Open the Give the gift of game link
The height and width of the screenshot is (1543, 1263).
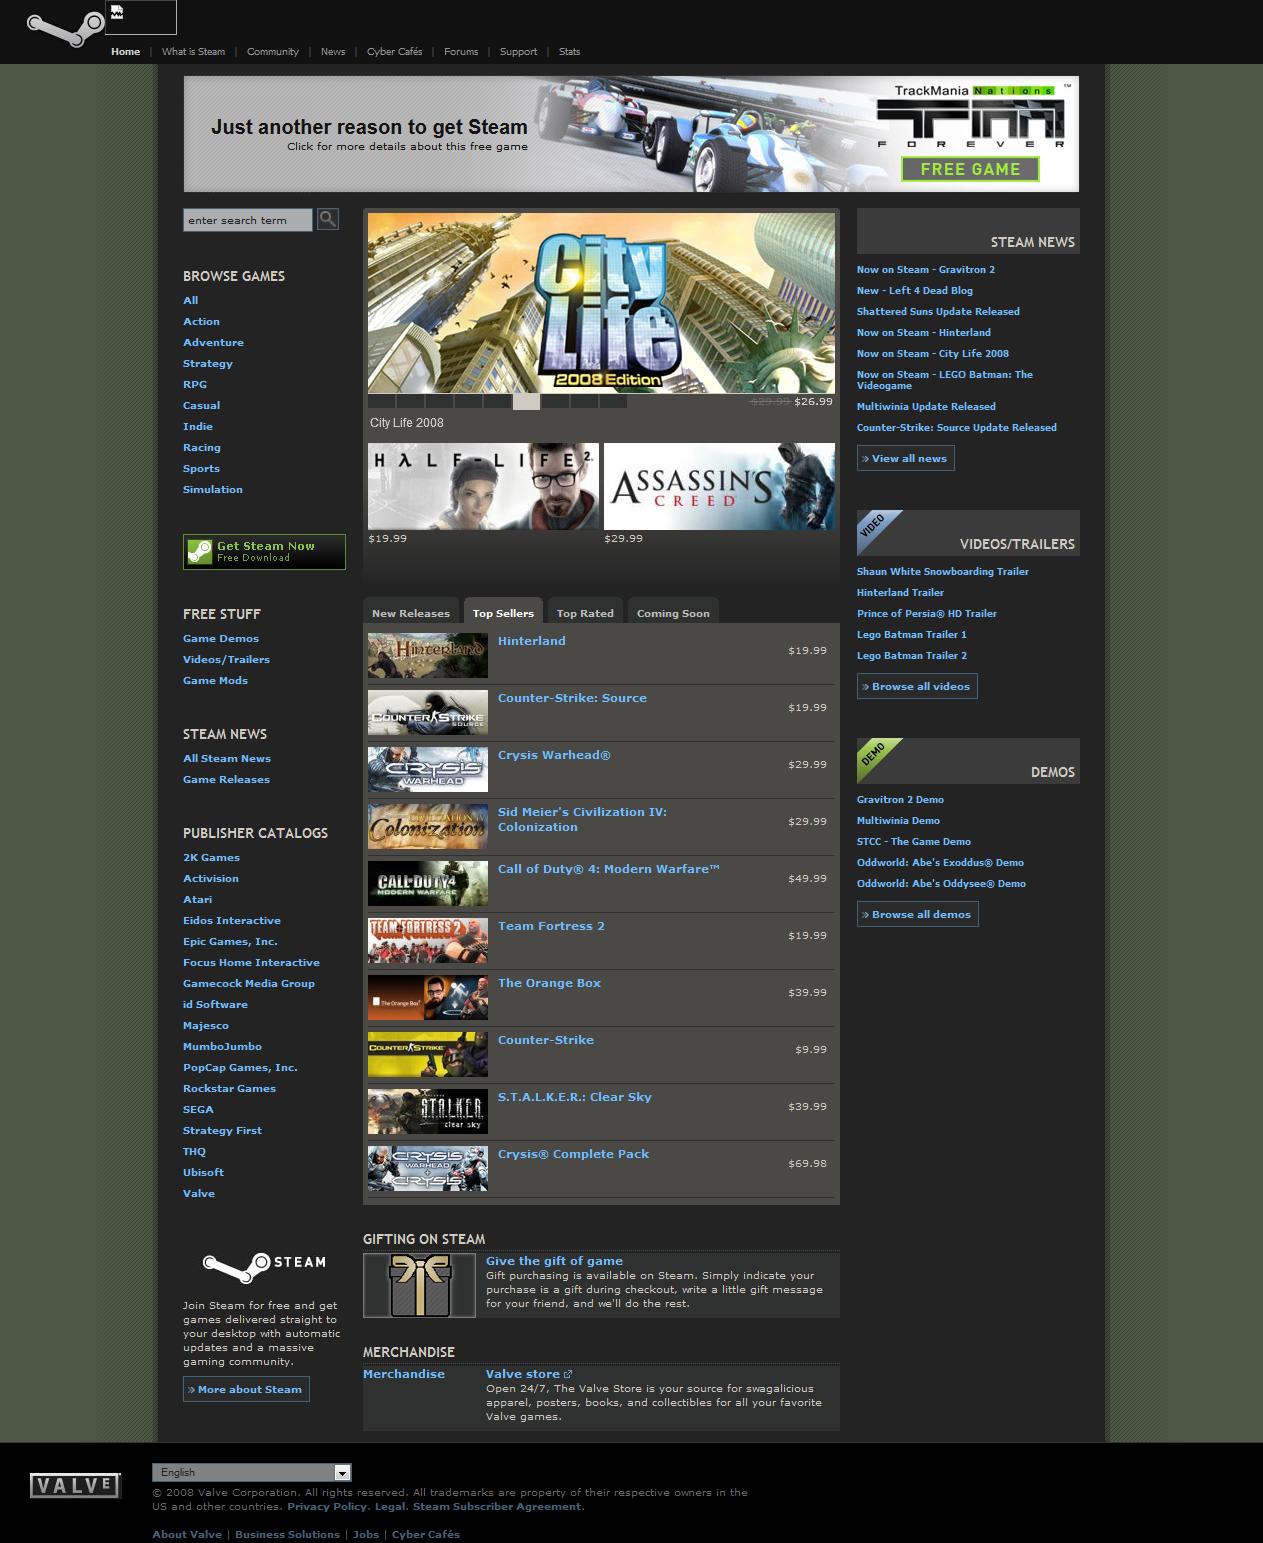tap(554, 1261)
